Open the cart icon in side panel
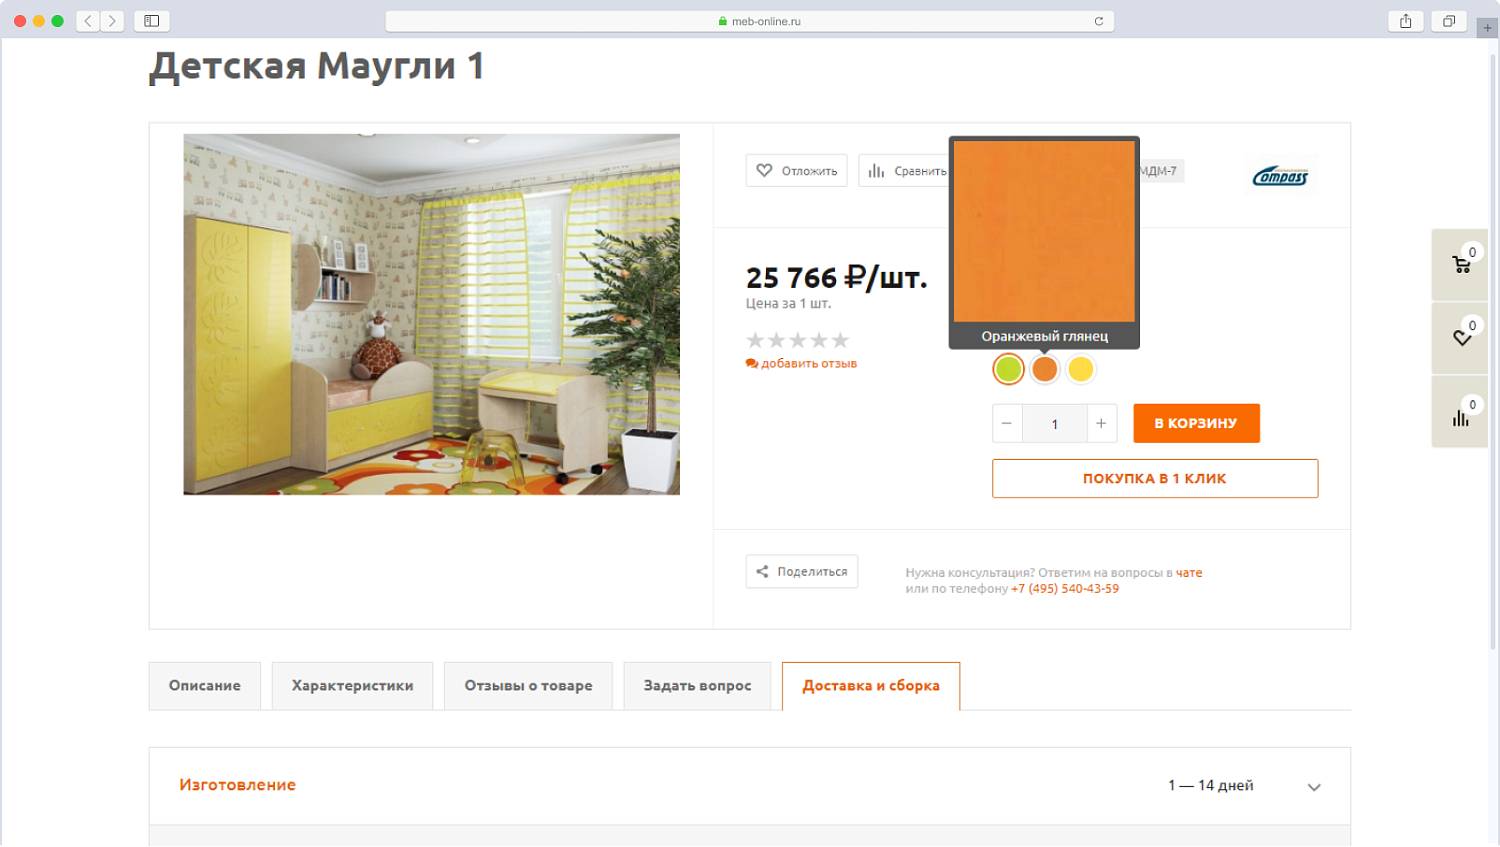1500x847 pixels. [x=1461, y=265]
